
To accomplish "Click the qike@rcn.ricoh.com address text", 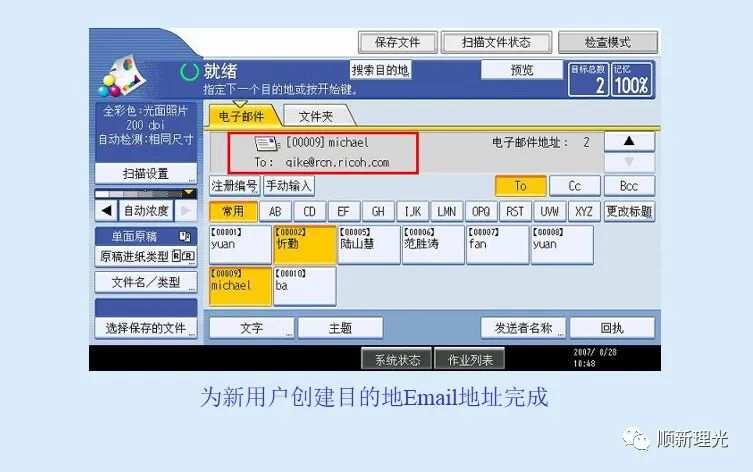I will 337,163.
